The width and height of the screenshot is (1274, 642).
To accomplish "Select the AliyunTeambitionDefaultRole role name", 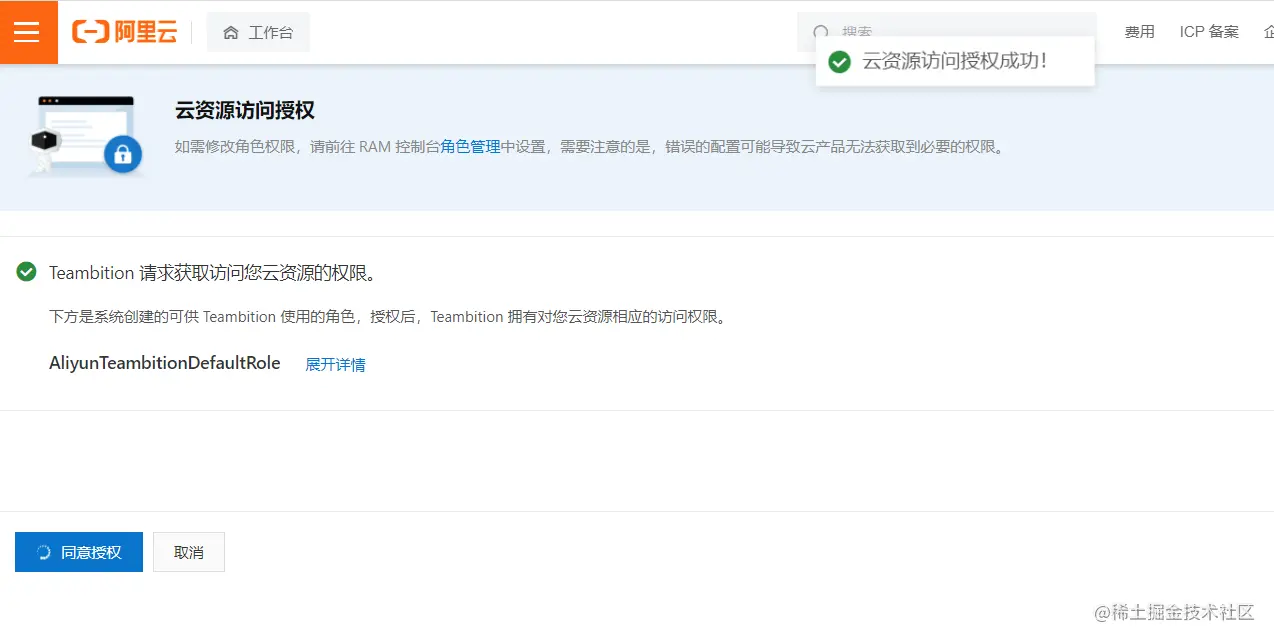I will click(x=165, y=363).
